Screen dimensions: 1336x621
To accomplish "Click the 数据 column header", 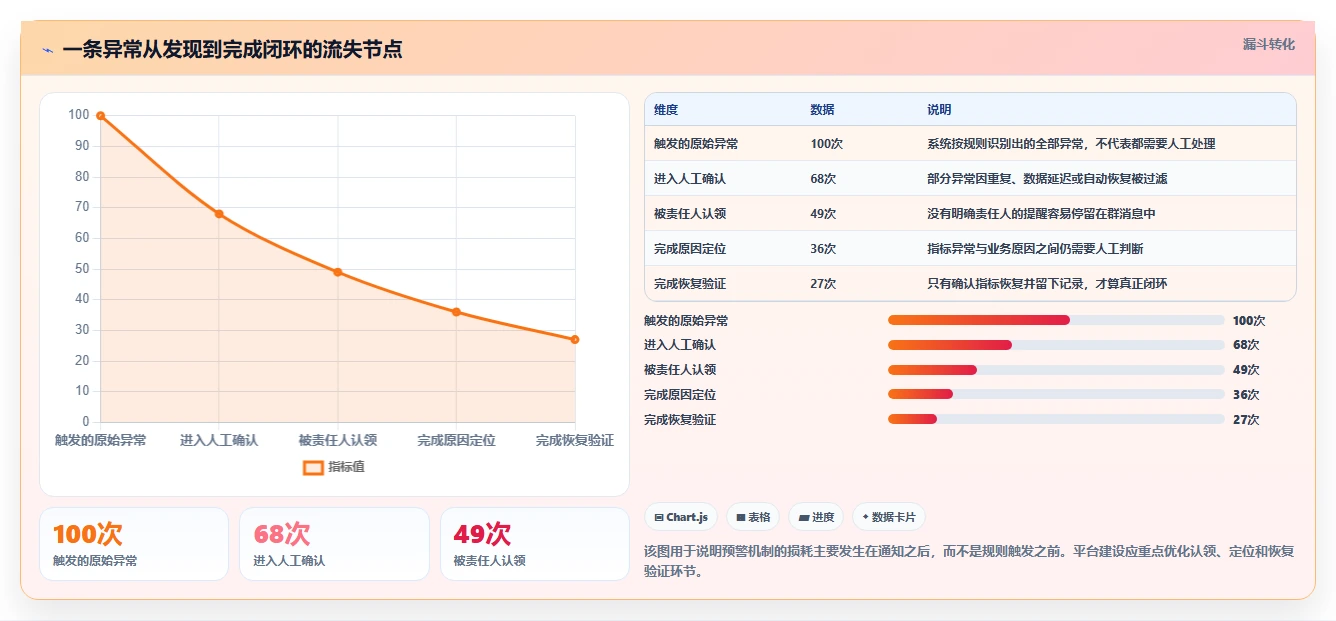I will pyautogui.click(x=822, y=110).
